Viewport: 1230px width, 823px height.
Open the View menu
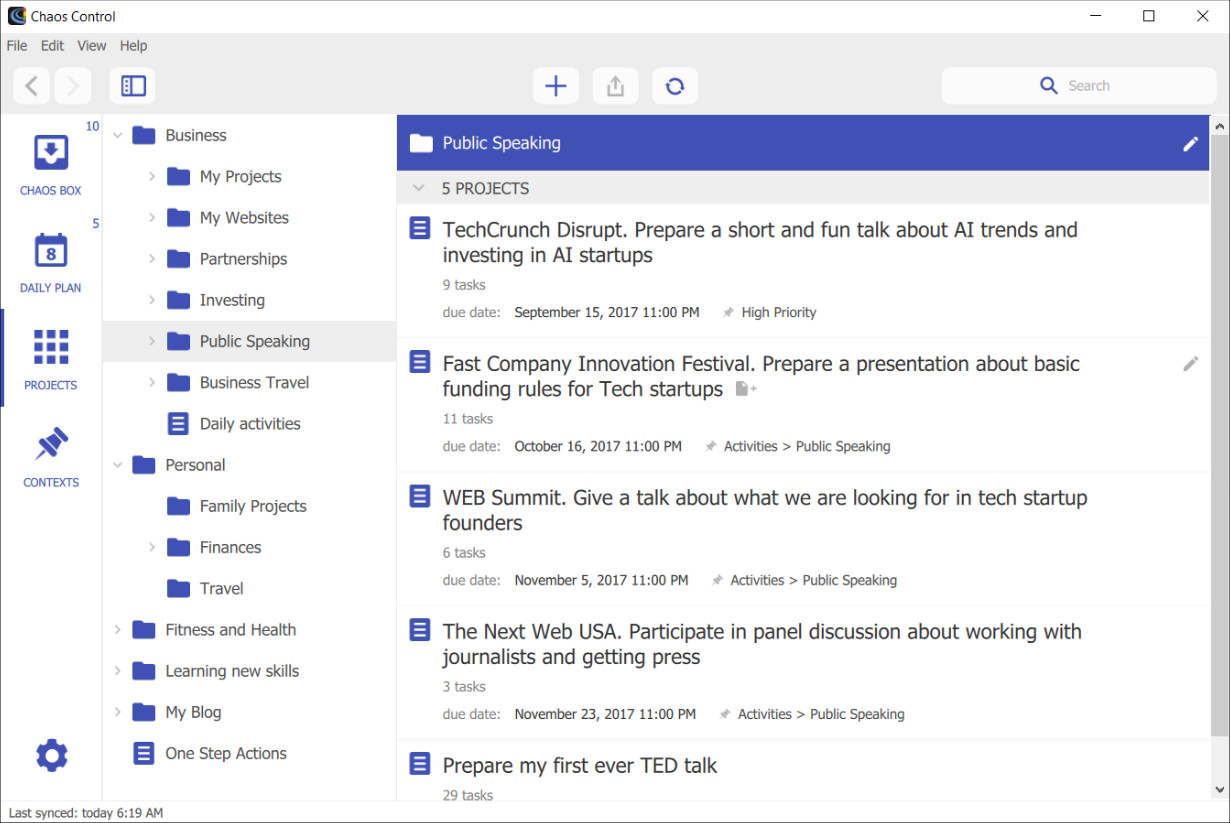[x=92, y=45]
